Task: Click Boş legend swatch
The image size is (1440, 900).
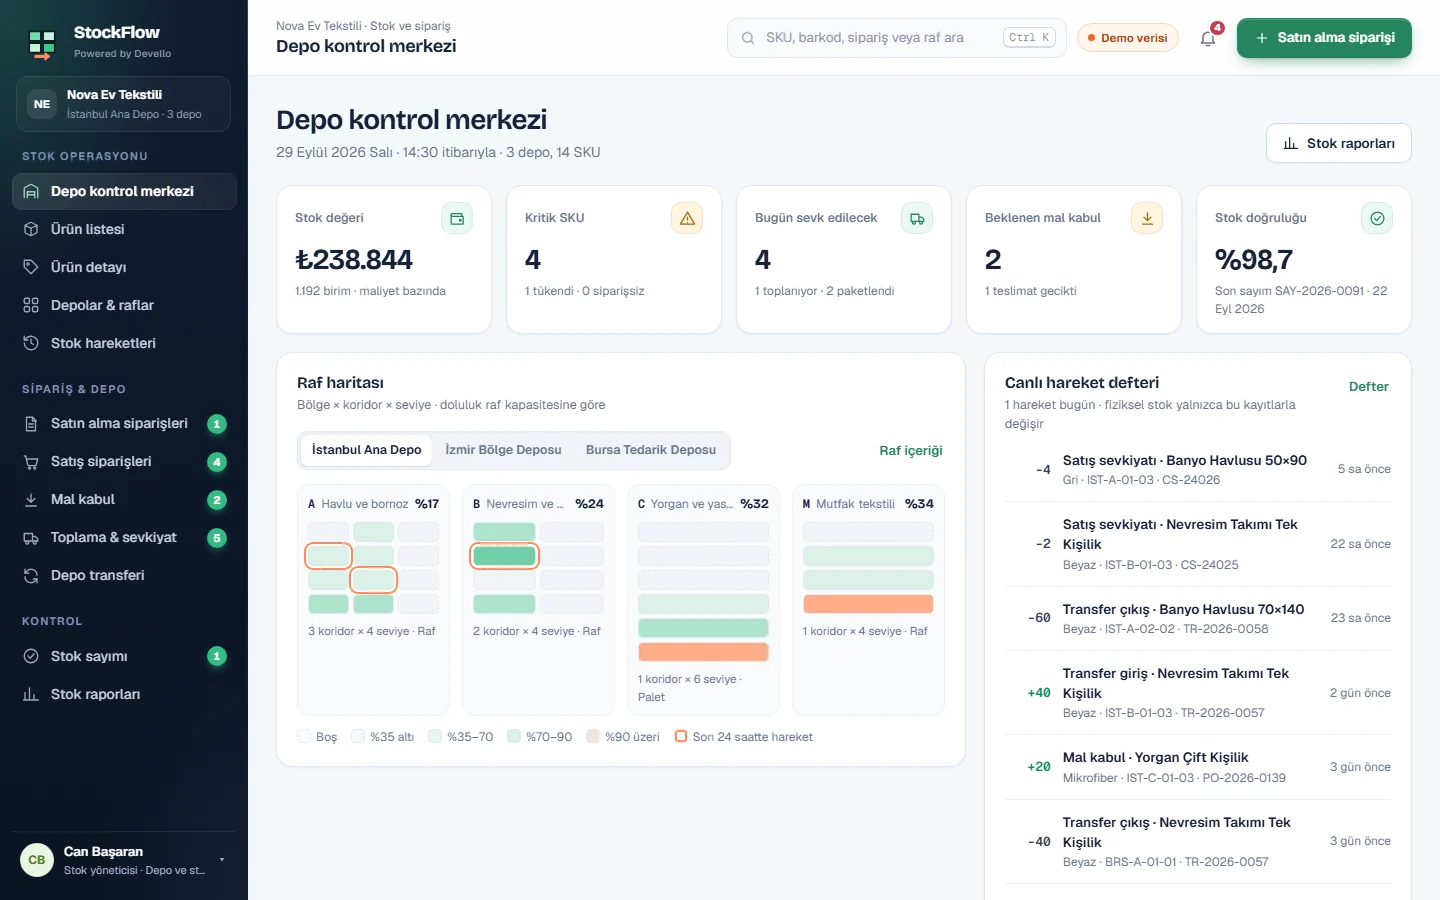Action: (x=304, y=736)
